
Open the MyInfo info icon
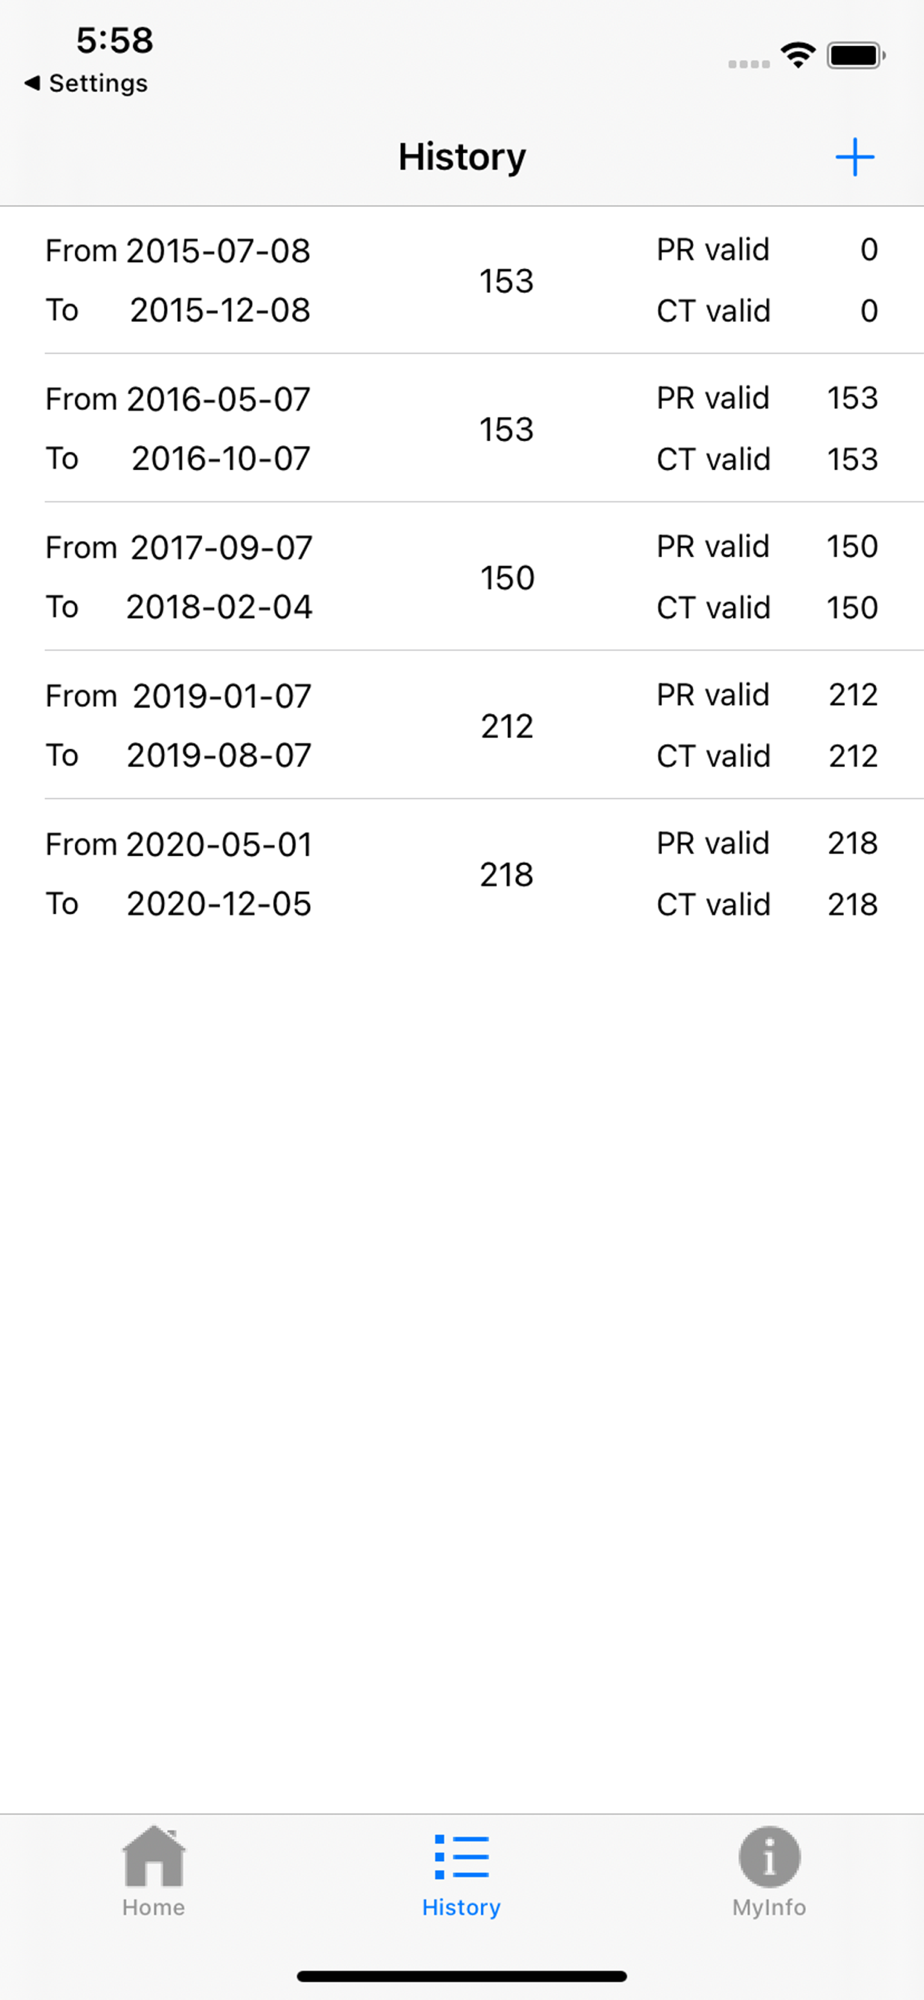coord(768,1856)
